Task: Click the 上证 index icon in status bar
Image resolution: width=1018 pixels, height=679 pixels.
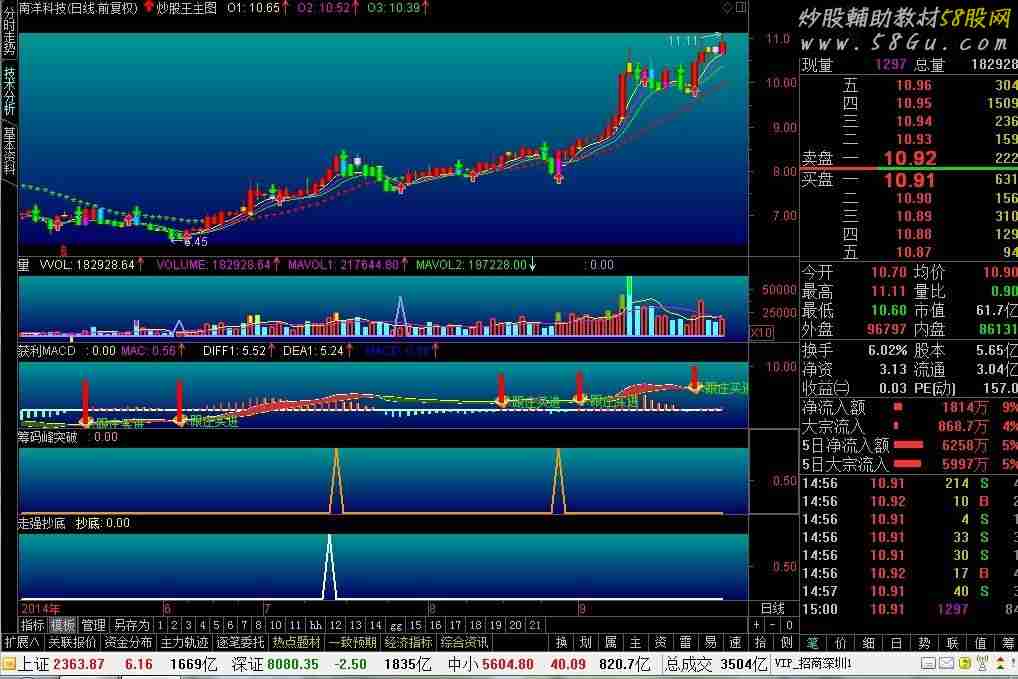Action: [8, 664]
